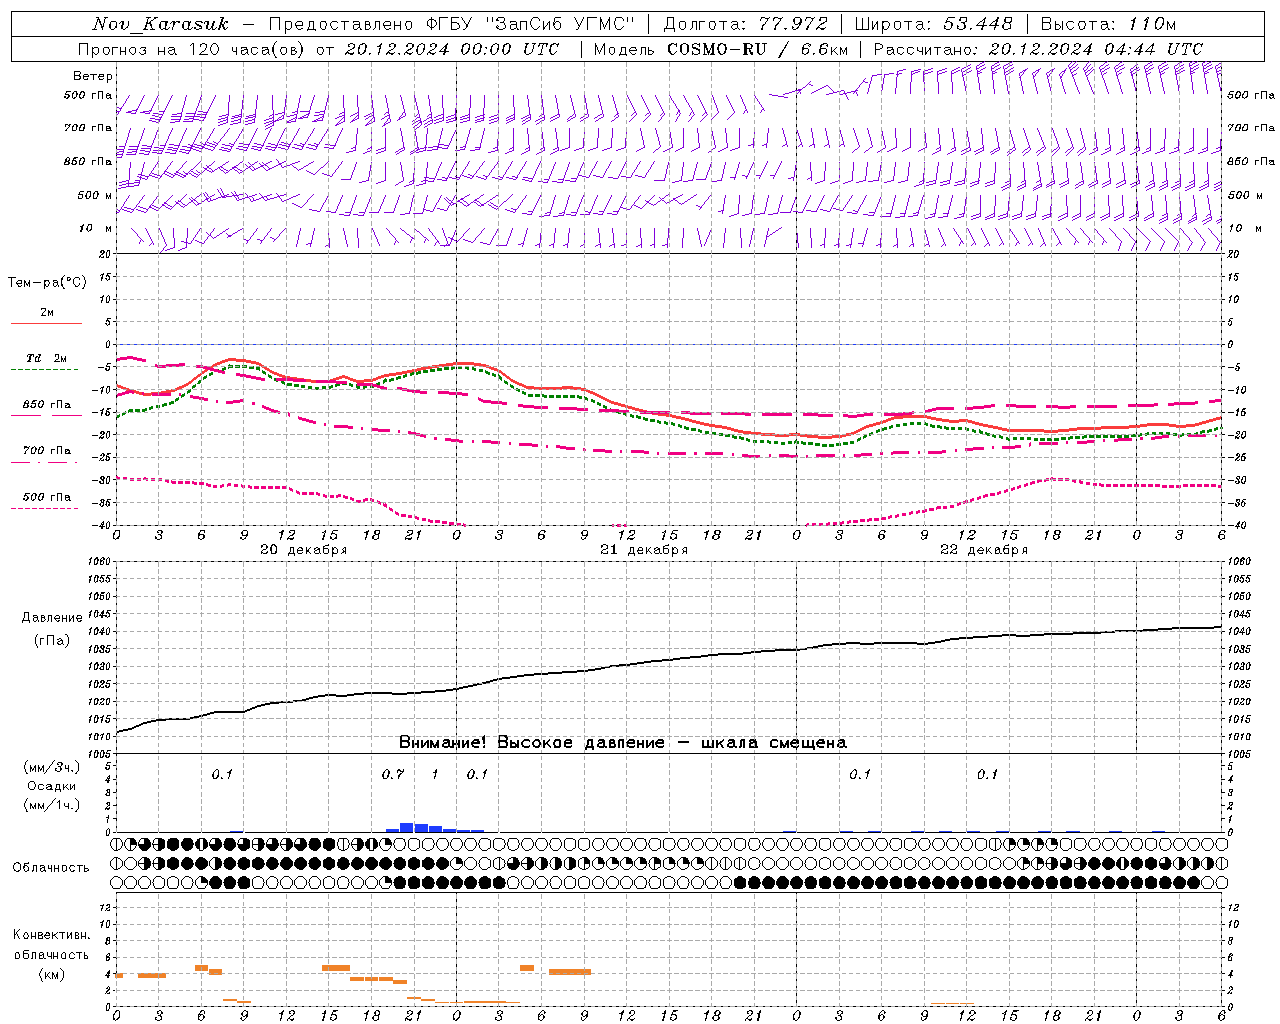
Task: Click the Модель COSMO-RU / 6.6км label
Action: [720, 49]
